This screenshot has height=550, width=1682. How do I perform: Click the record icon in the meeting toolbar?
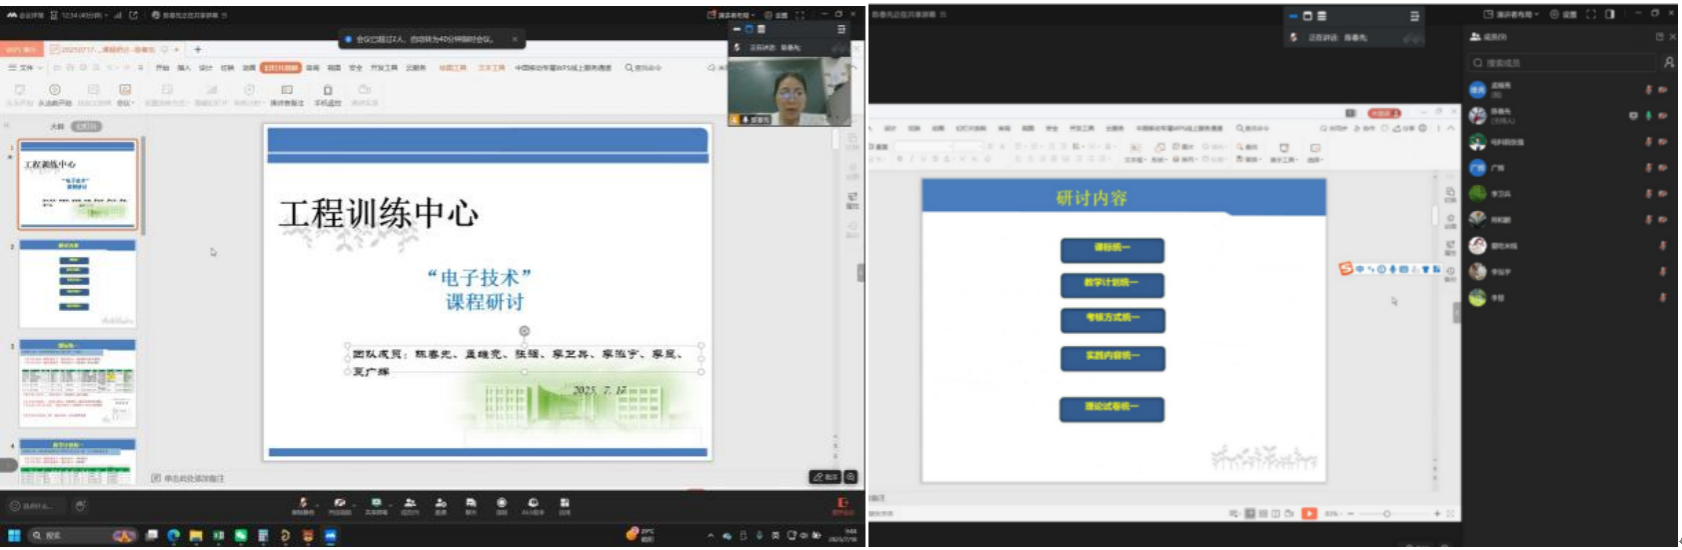tap(502, 503)
